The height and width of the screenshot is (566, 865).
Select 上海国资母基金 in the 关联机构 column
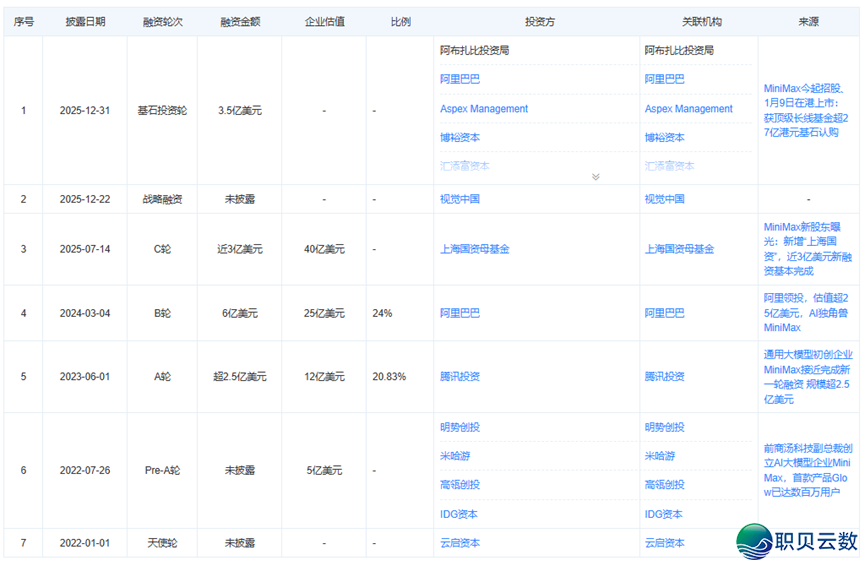point(679,249)
